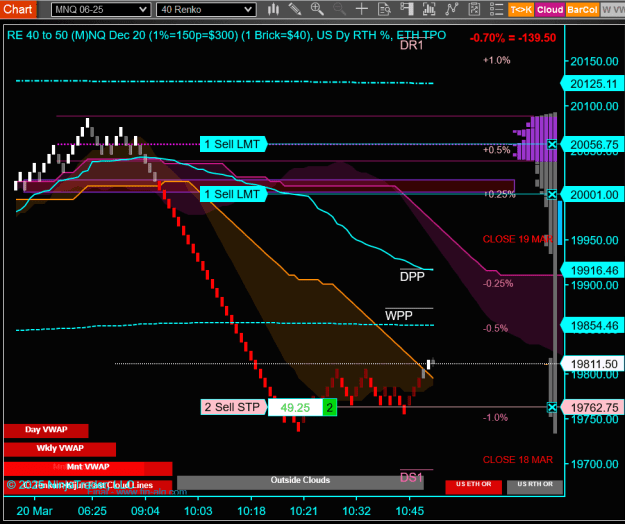Click the 19762.75 stop price marker
This screenshot has height=524, width=625.
(592, 407)
